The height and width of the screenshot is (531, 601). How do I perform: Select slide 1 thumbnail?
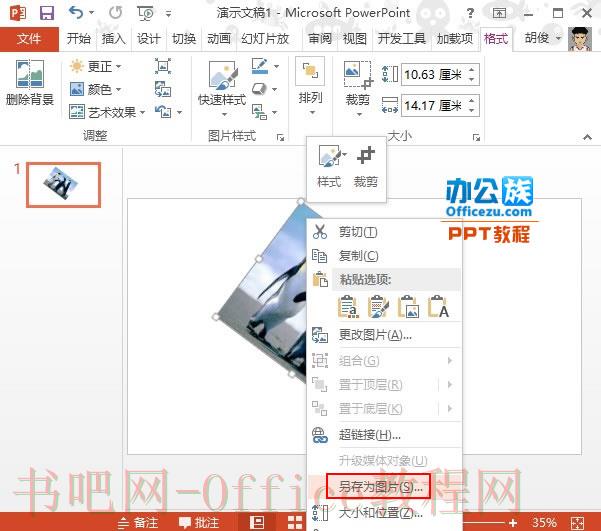pos(64,185)
